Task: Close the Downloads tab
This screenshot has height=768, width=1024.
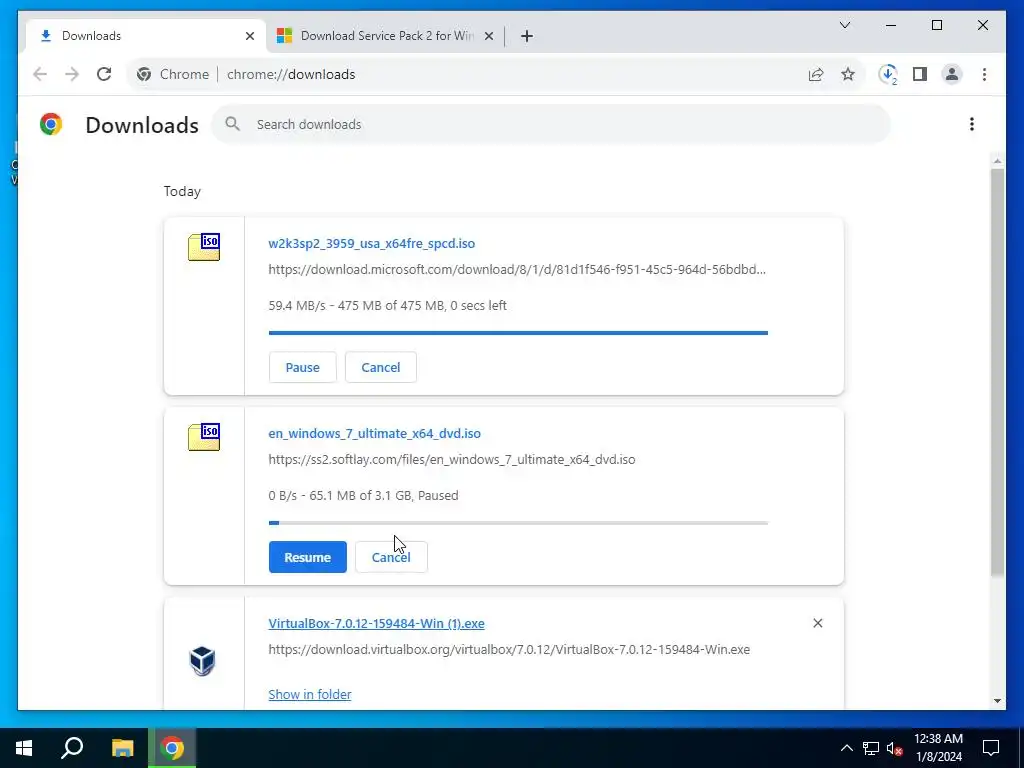Action: pyautogui.click(x=249, y=36)
